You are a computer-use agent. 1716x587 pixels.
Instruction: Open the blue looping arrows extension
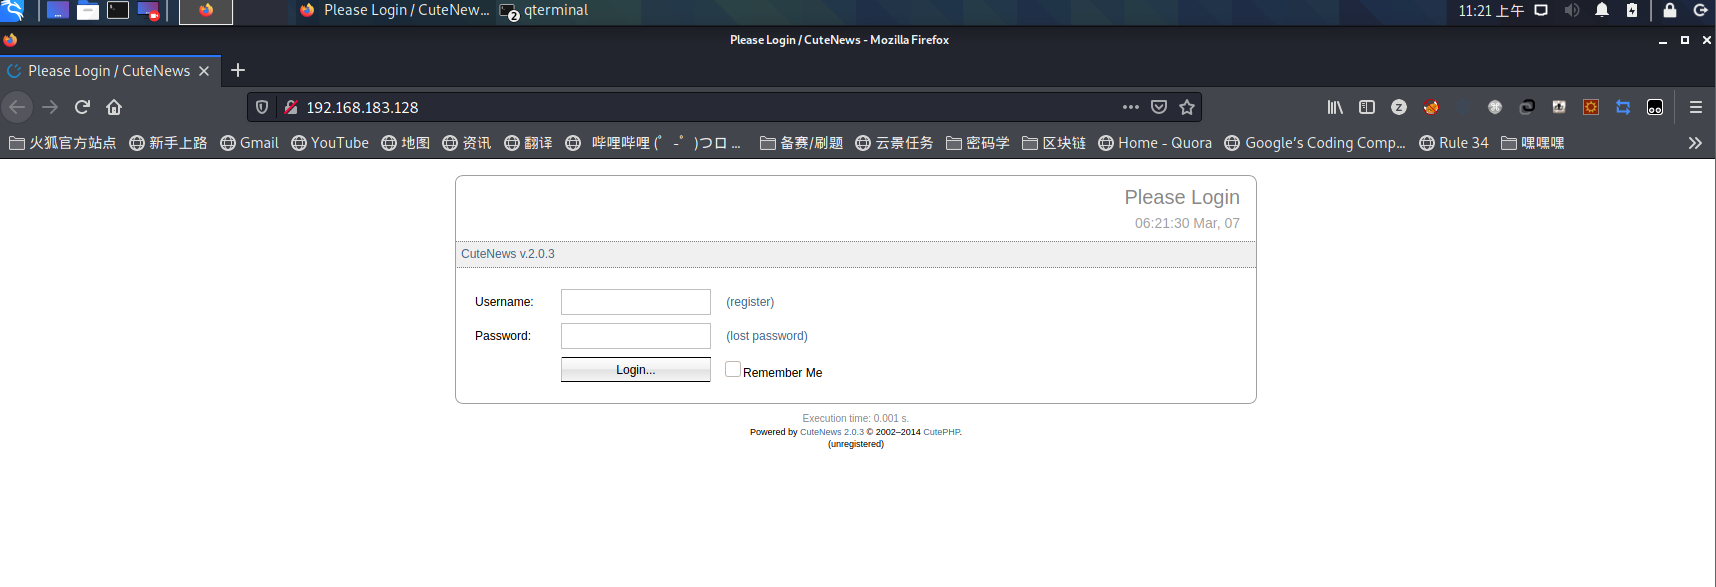tap(1623, 107)
